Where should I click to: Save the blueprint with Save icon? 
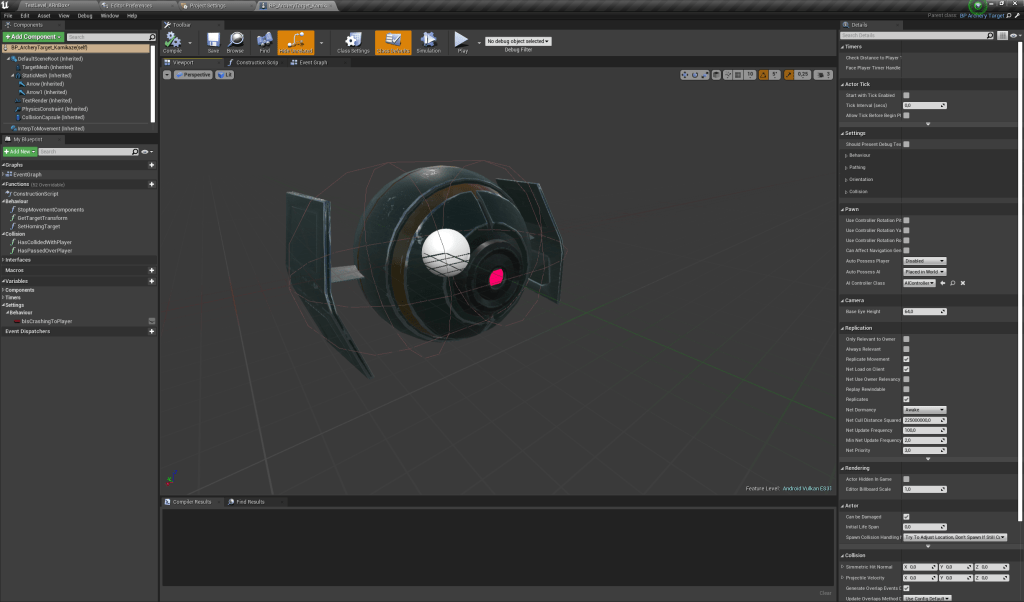click(213, 40)
